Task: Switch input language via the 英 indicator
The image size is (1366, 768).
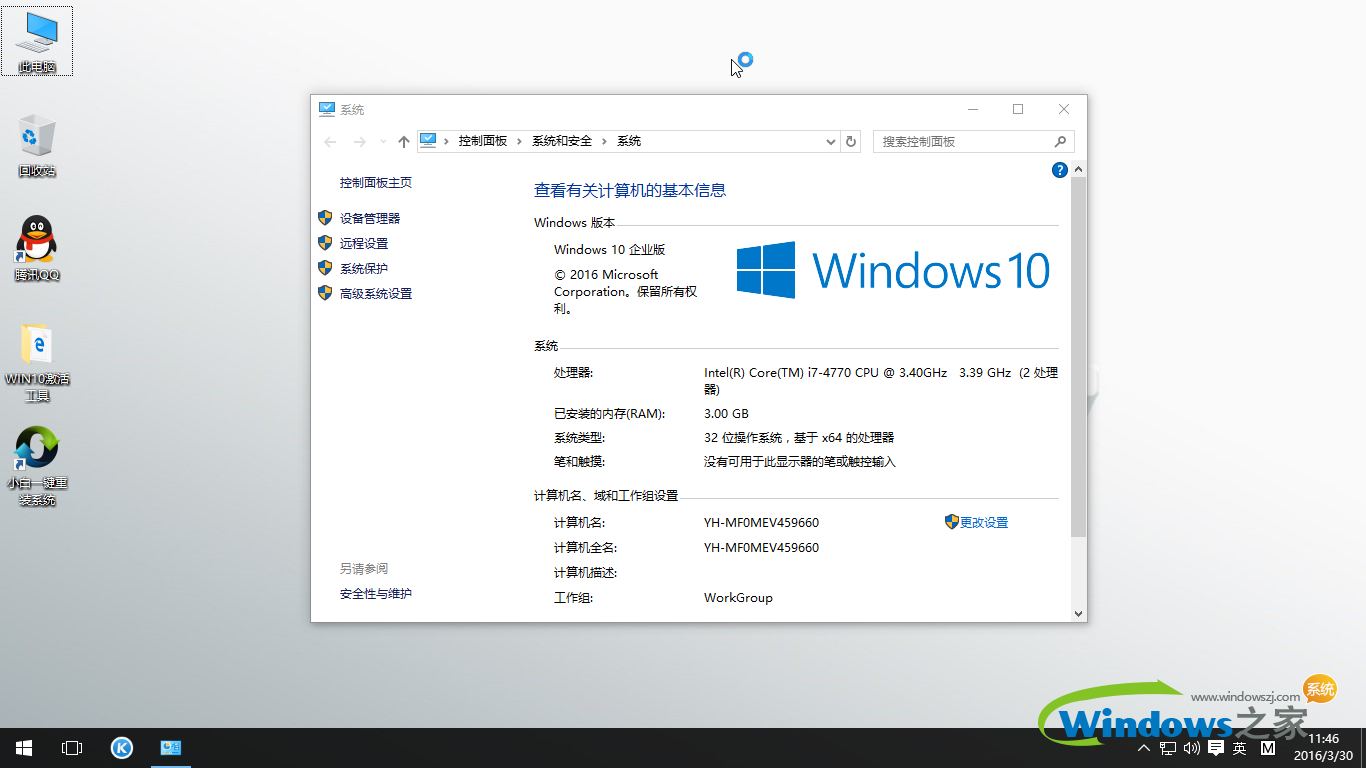Action: tap(1237, 747)
